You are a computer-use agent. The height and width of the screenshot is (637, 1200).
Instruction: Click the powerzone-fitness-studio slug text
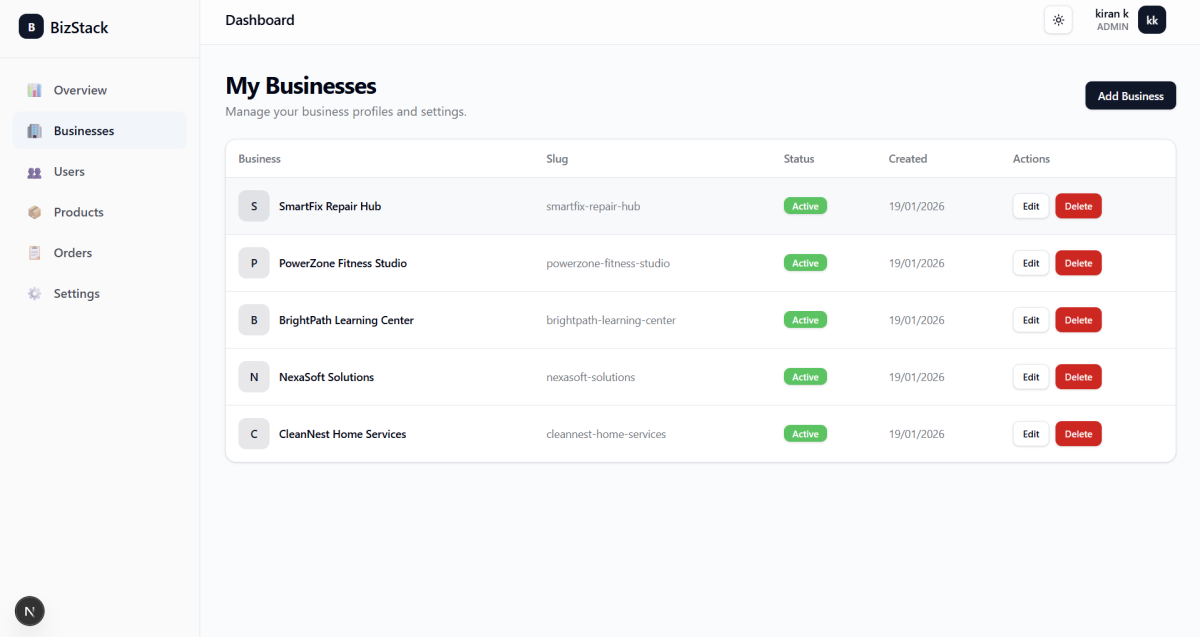pyautogui.click(x=608, y=263)
